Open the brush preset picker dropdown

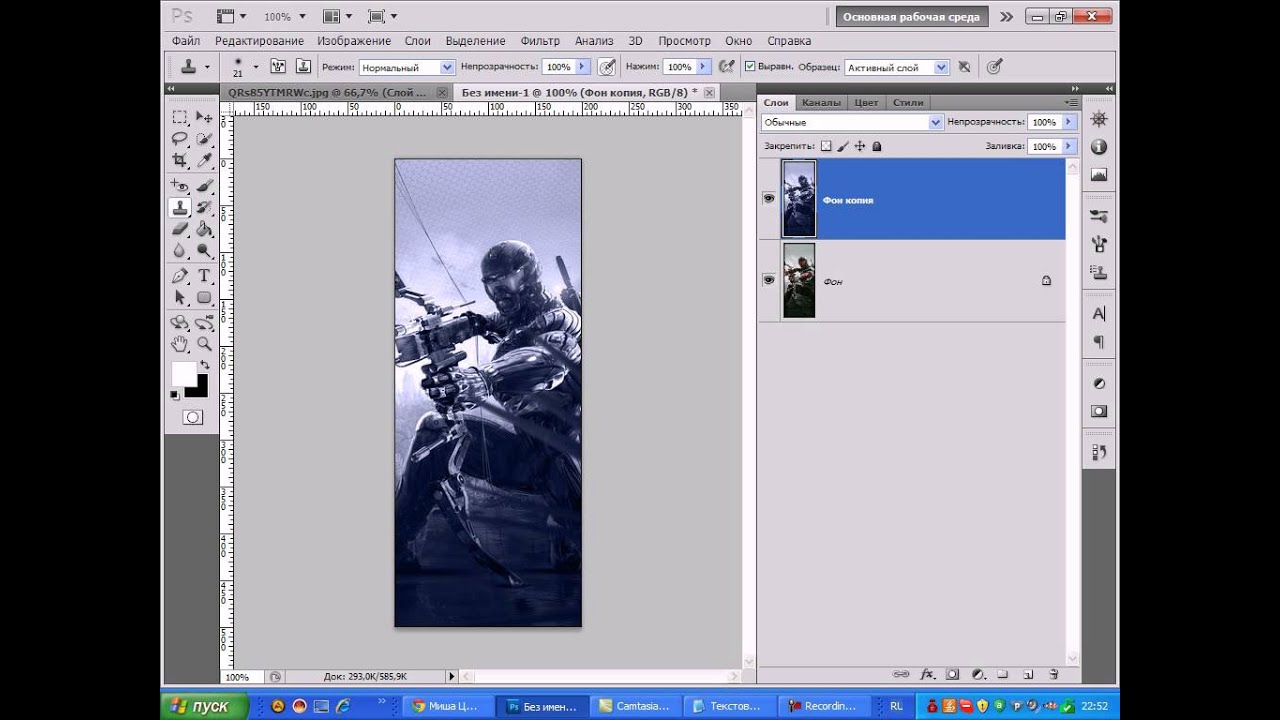coord(255,67)
